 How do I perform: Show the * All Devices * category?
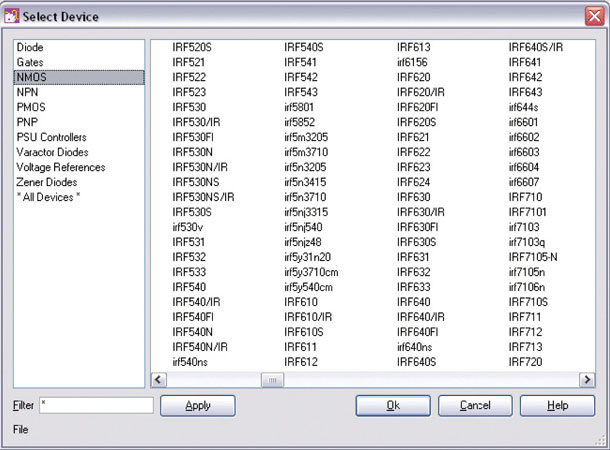[x=48, y=197]
